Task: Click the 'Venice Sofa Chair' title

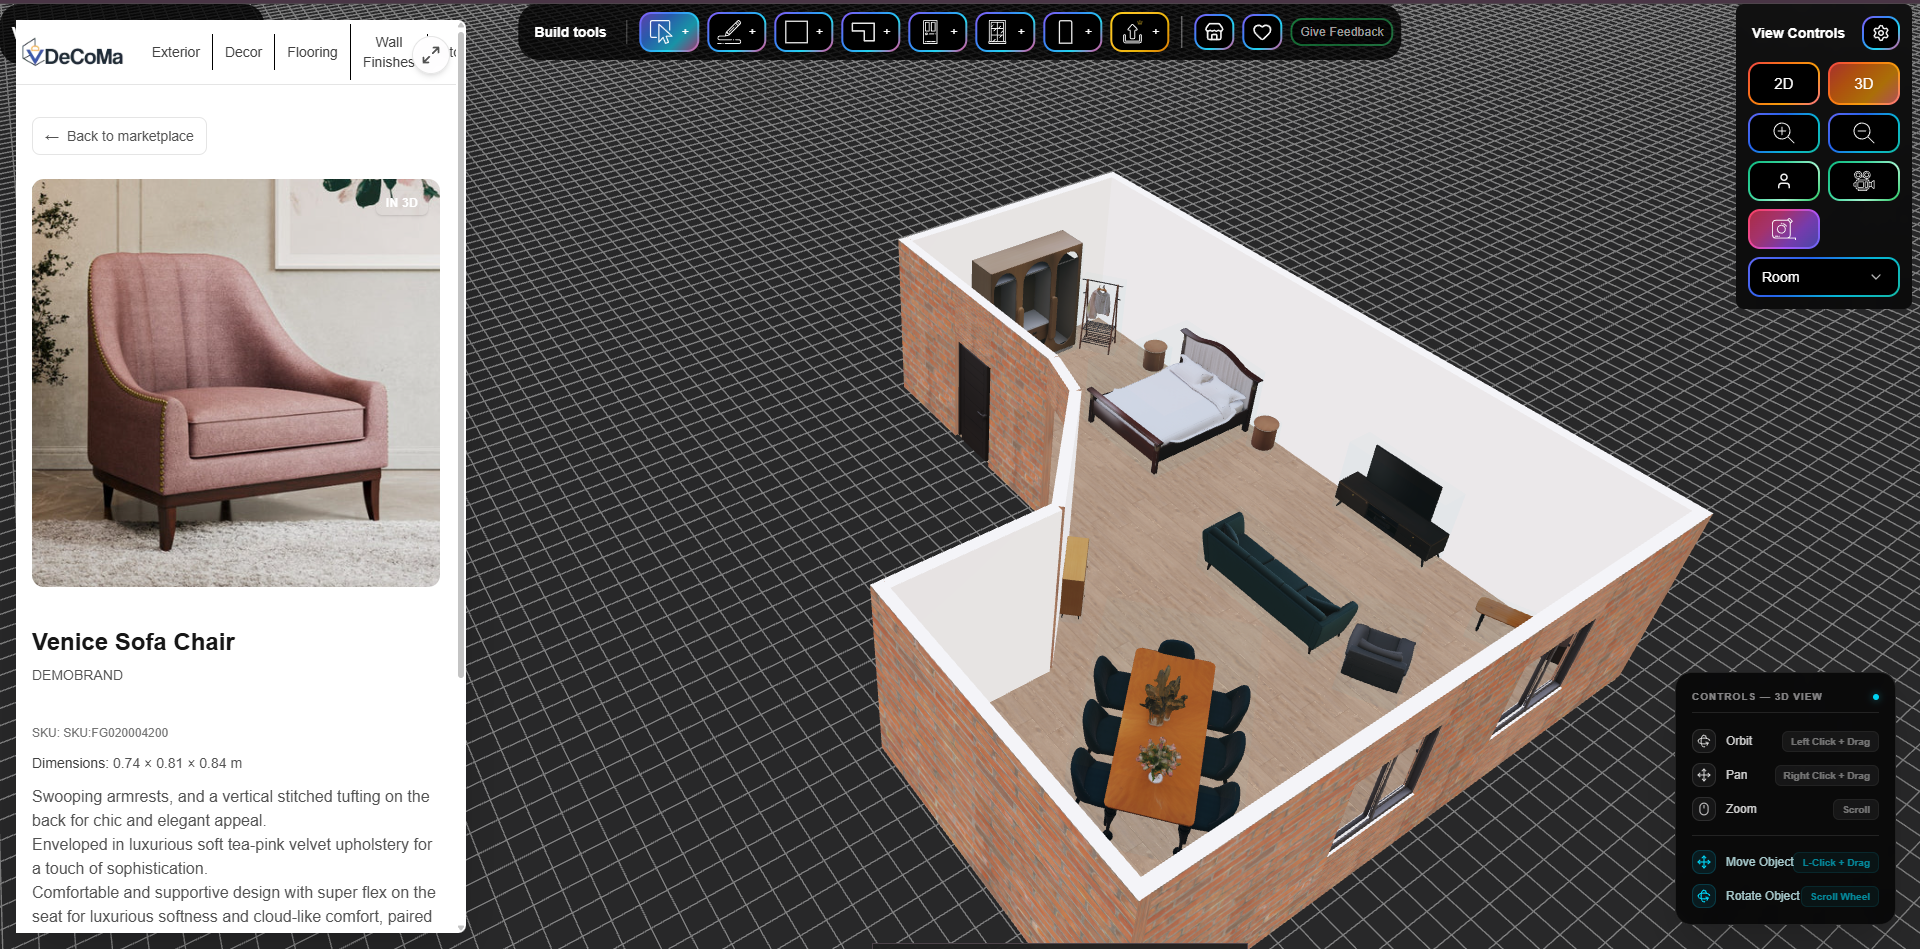Action: tap(133, 642)
